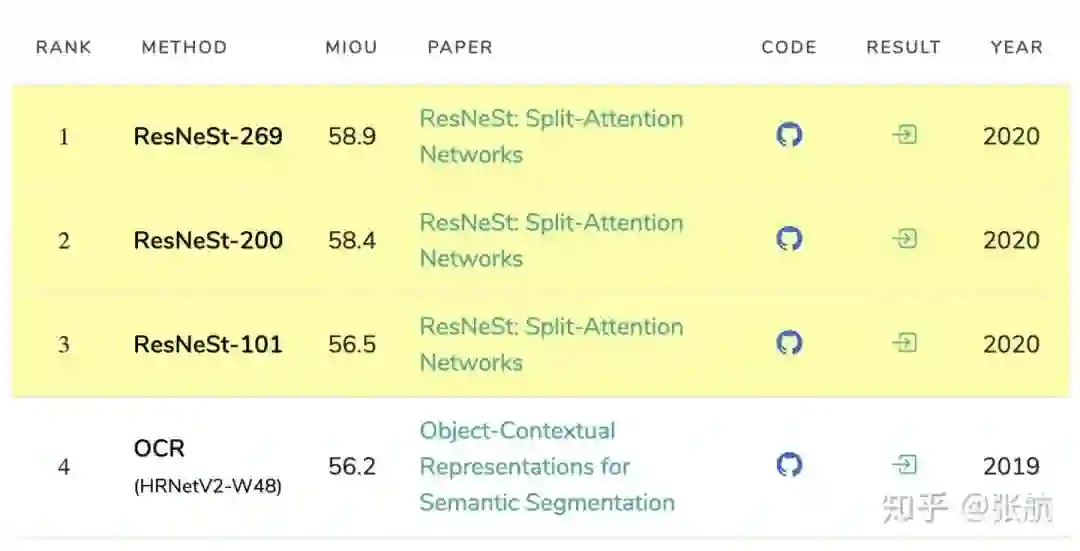Open GitHub code for ResNeSt-269
The height and width of the screenshot is (551, 1080).
(x=789, y=135)
